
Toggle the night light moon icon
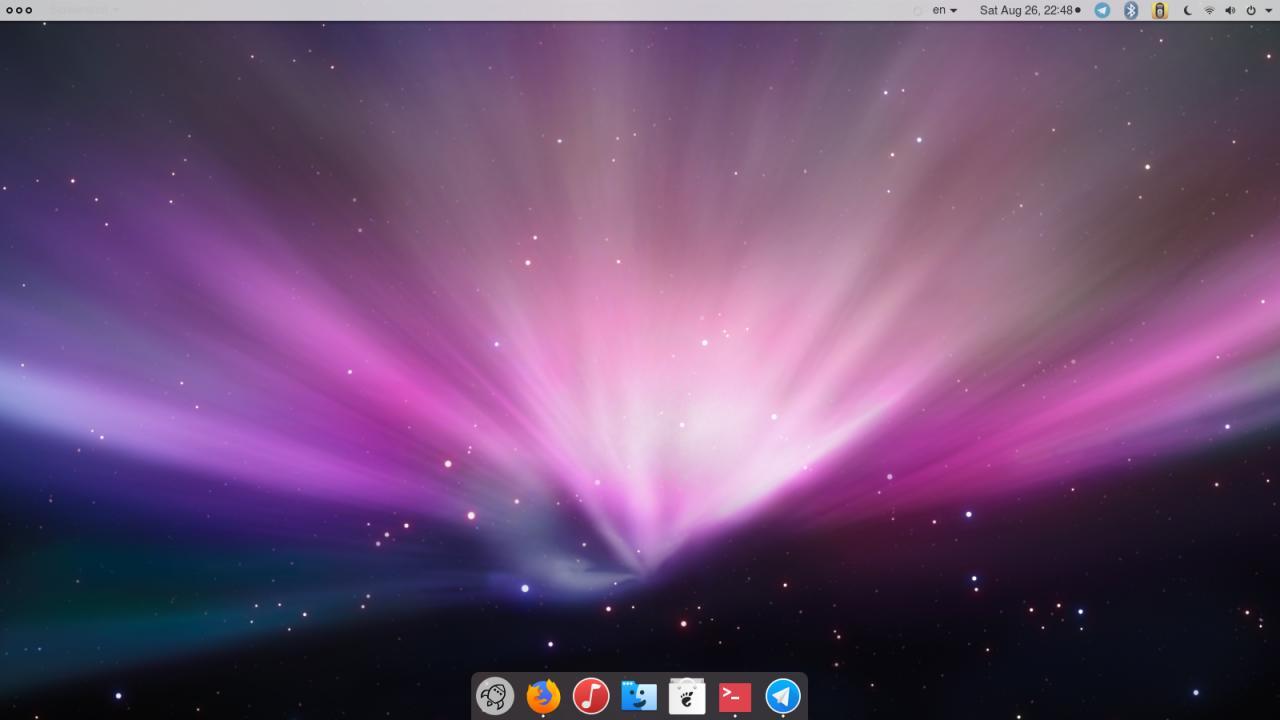[x=1188, y=10]
